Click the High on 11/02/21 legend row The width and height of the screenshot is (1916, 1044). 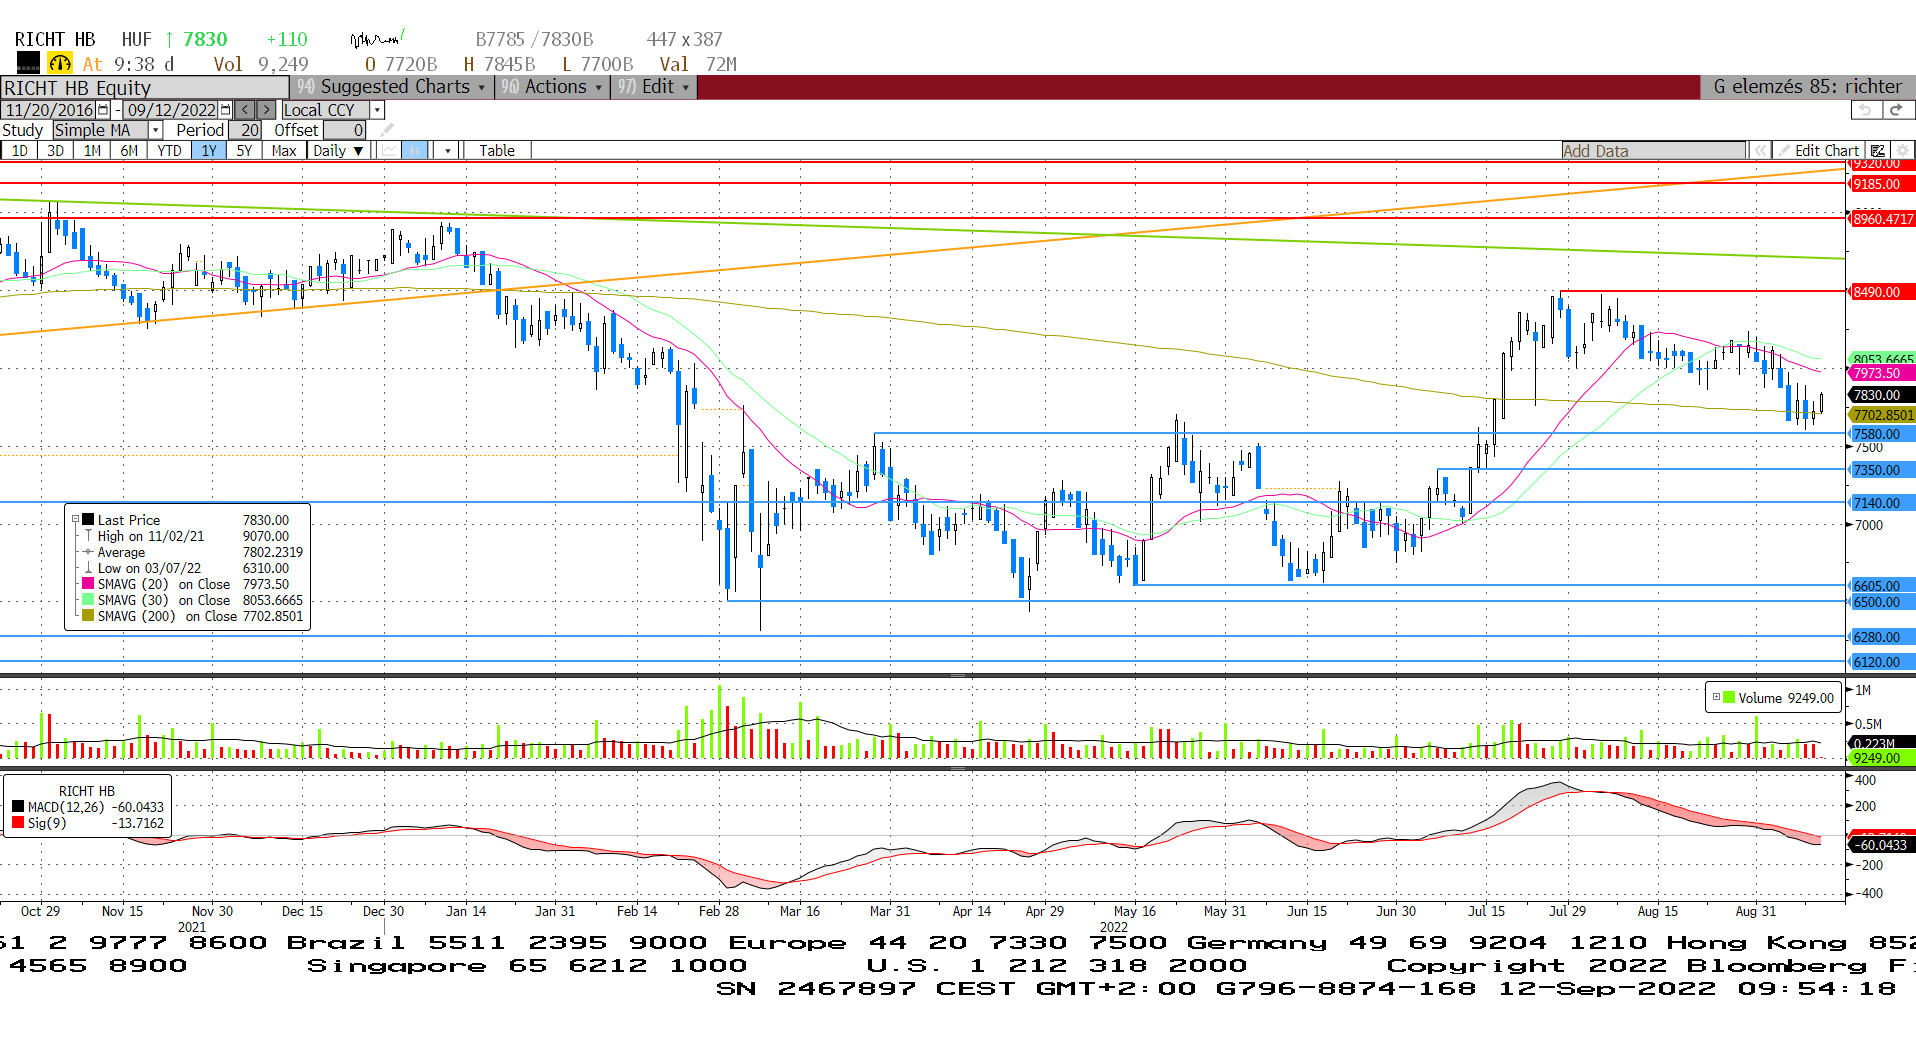point(186,536)
